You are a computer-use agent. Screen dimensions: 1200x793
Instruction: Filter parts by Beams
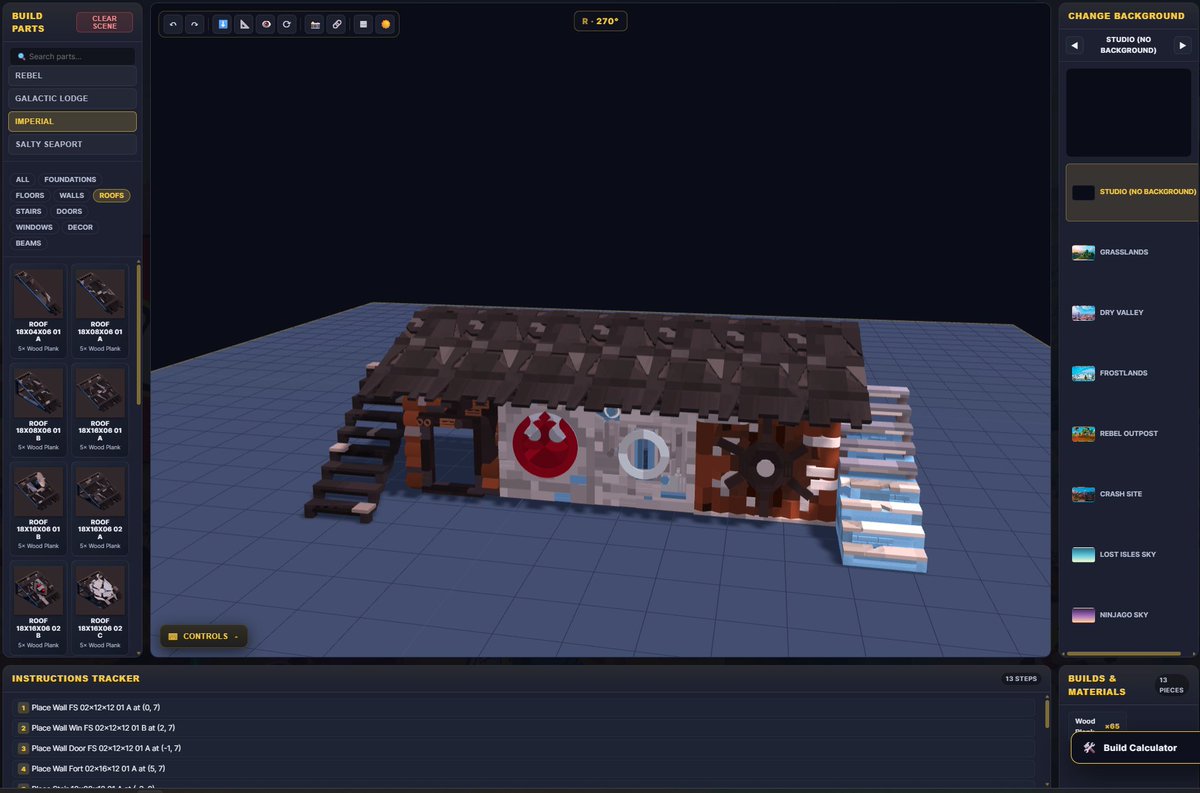click(x=28, y=244)
